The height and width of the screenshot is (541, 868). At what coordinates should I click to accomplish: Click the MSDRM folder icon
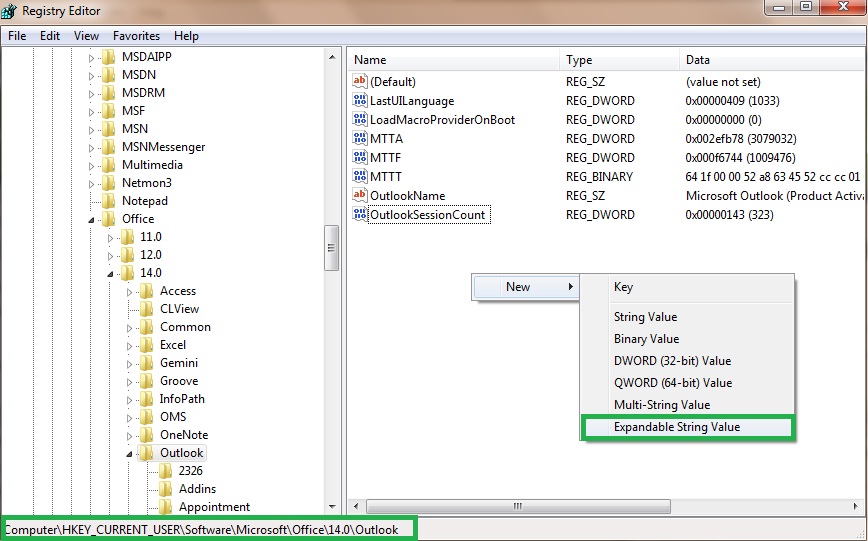pyautogui.click(x=108, y=92)
